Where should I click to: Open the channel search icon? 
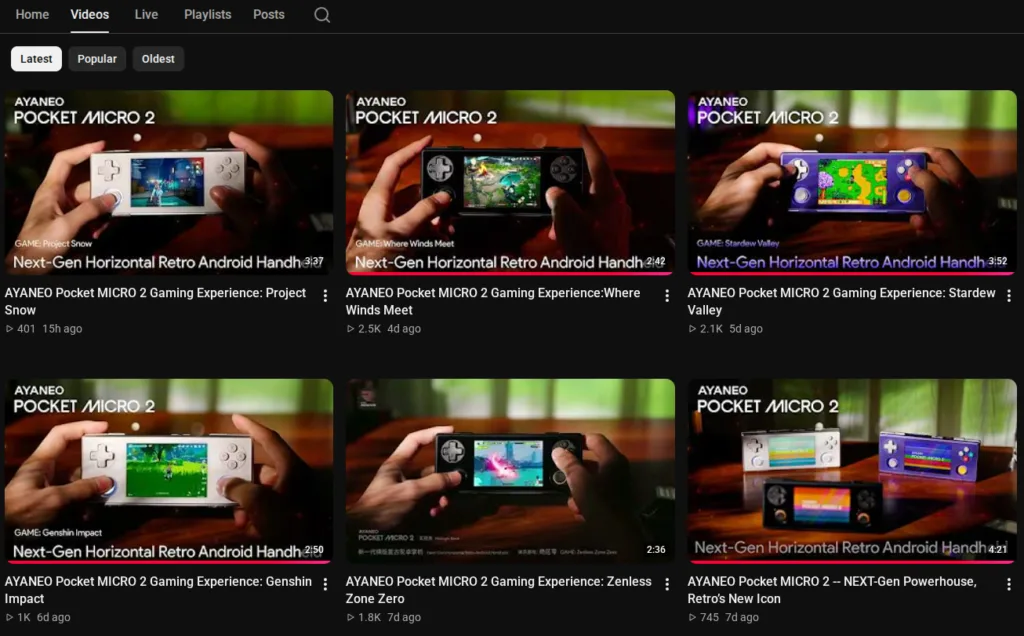[x=322, y=14]
